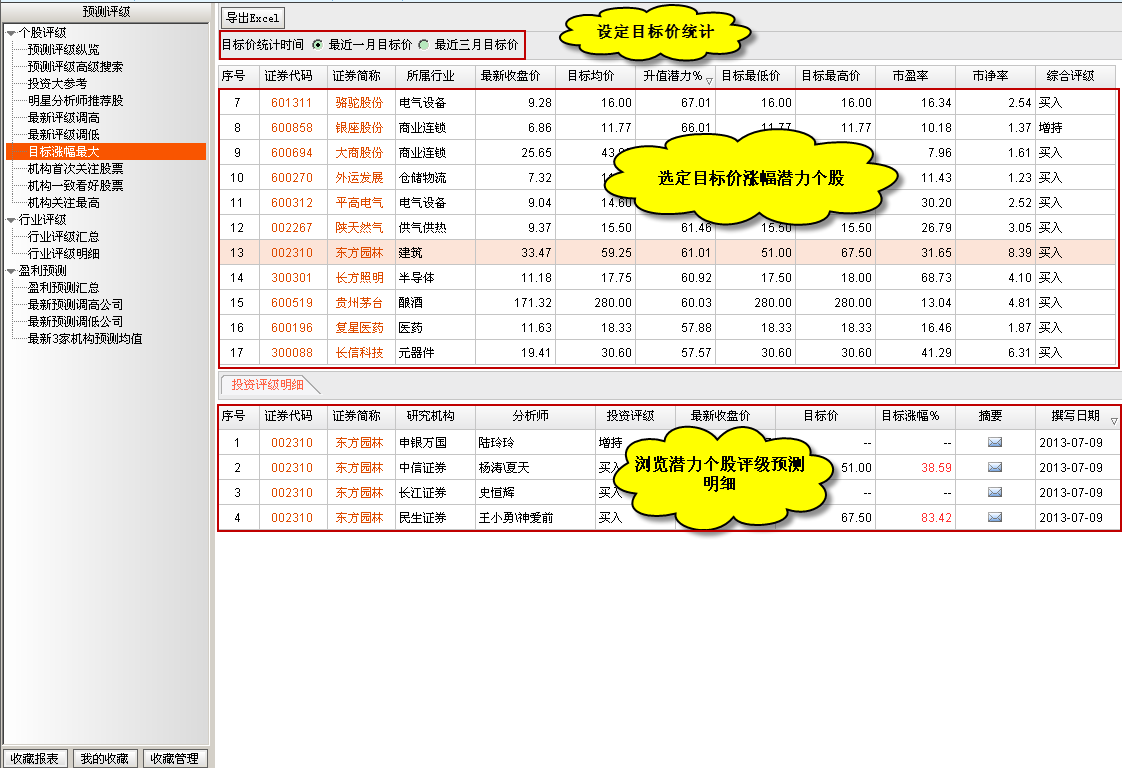Click stock code 600519 link
Image resolution: width=1122 pixels, height=768 pixels.
[x=291, y=302]
